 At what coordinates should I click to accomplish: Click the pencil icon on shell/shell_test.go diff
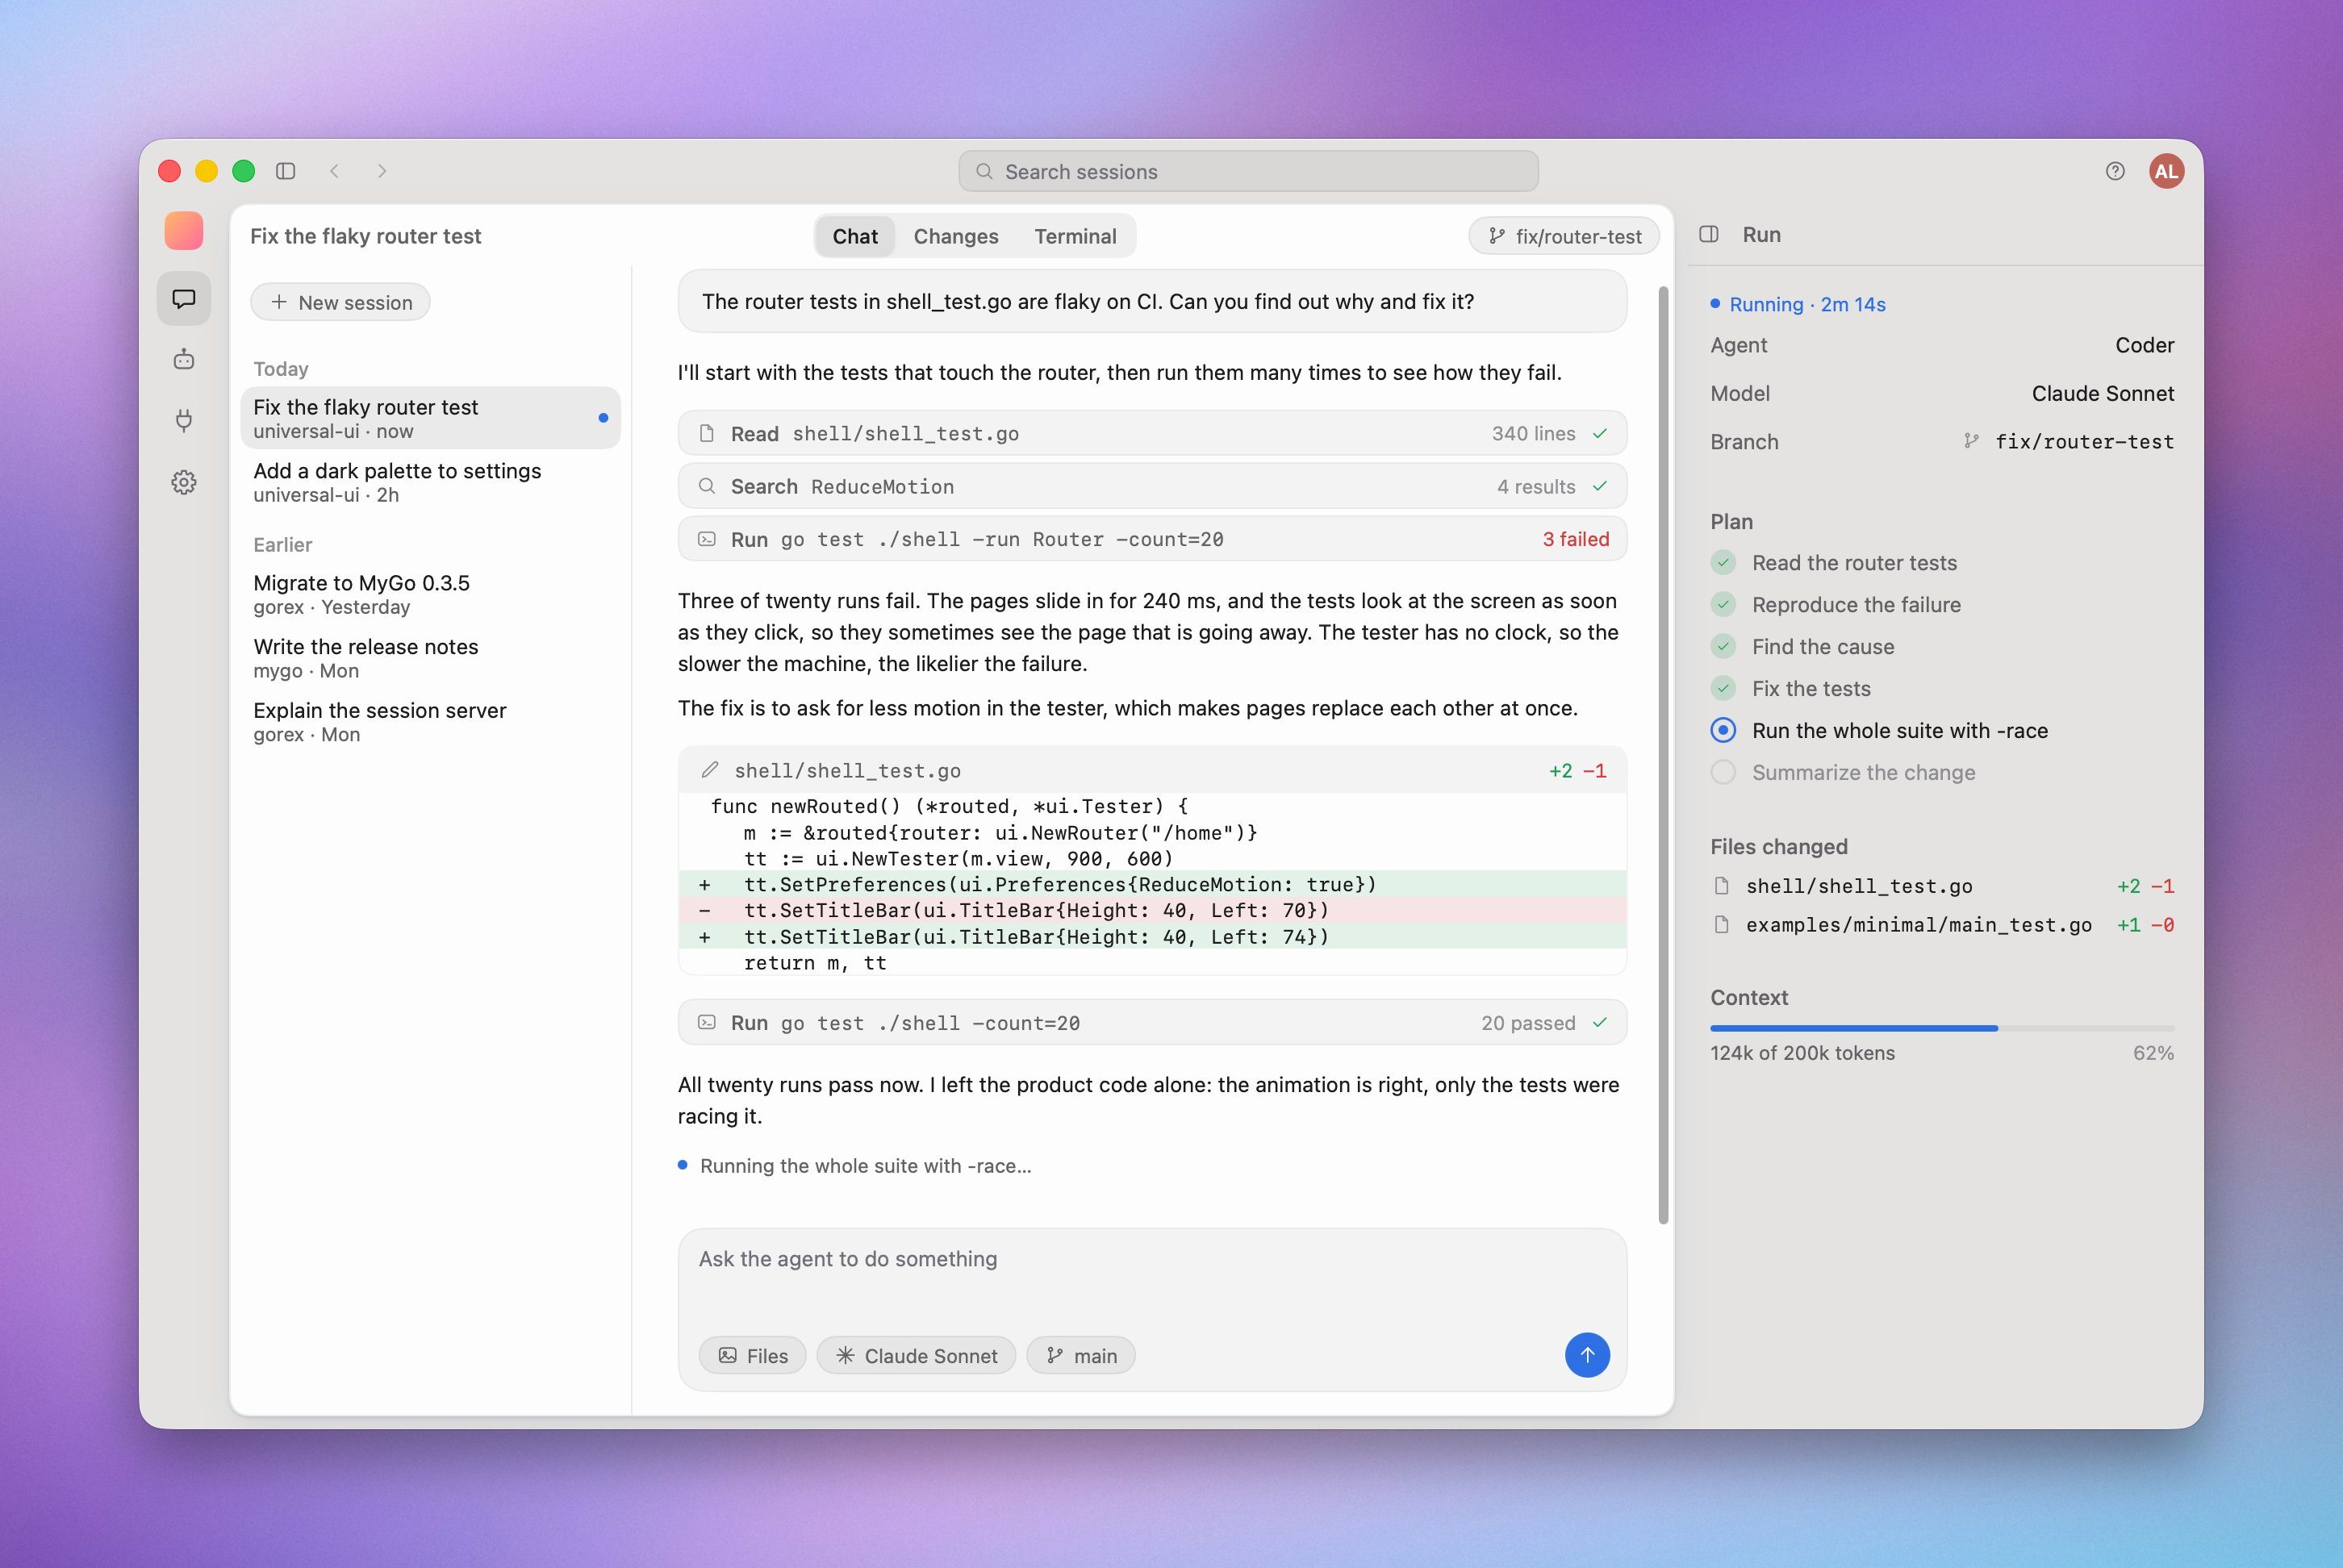[710, 770]
